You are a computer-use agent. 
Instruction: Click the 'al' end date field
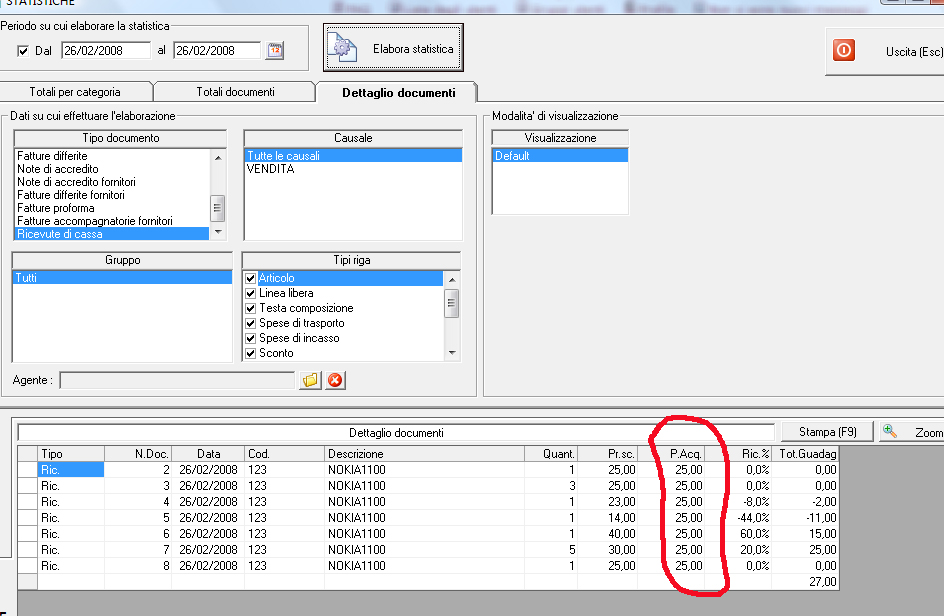point(217,51)
